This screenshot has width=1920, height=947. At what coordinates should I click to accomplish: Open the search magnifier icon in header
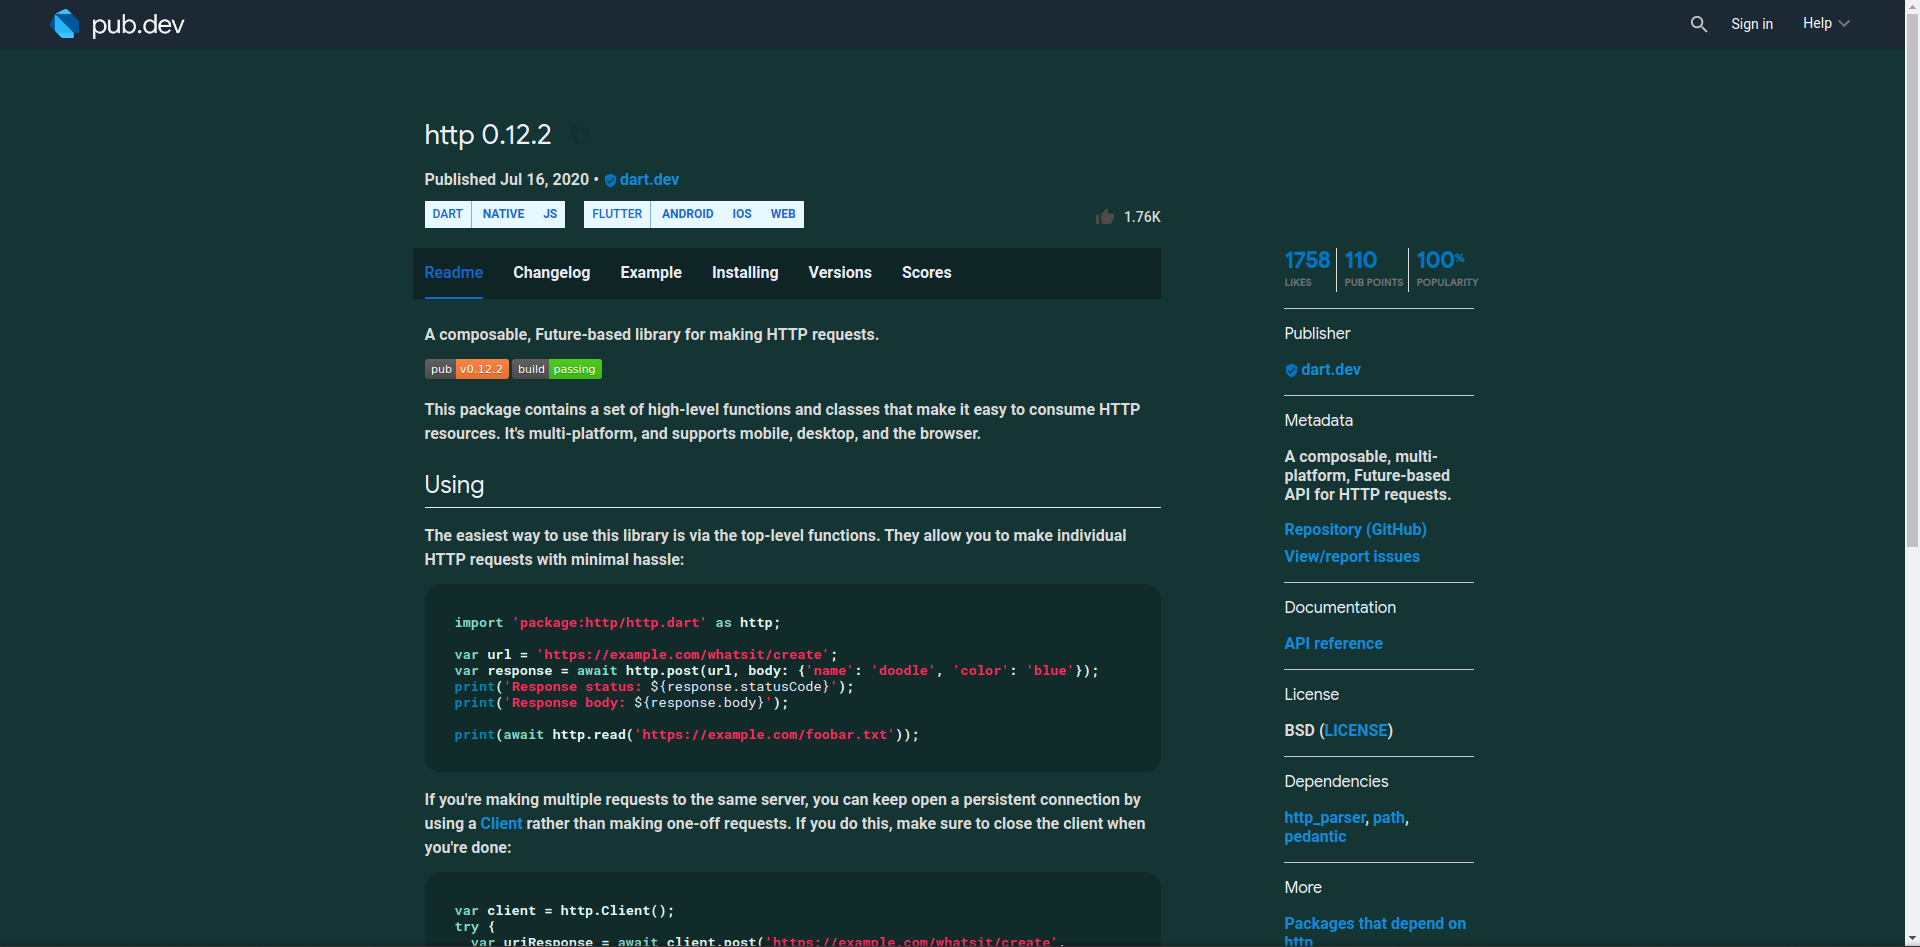pos(1698,24)
